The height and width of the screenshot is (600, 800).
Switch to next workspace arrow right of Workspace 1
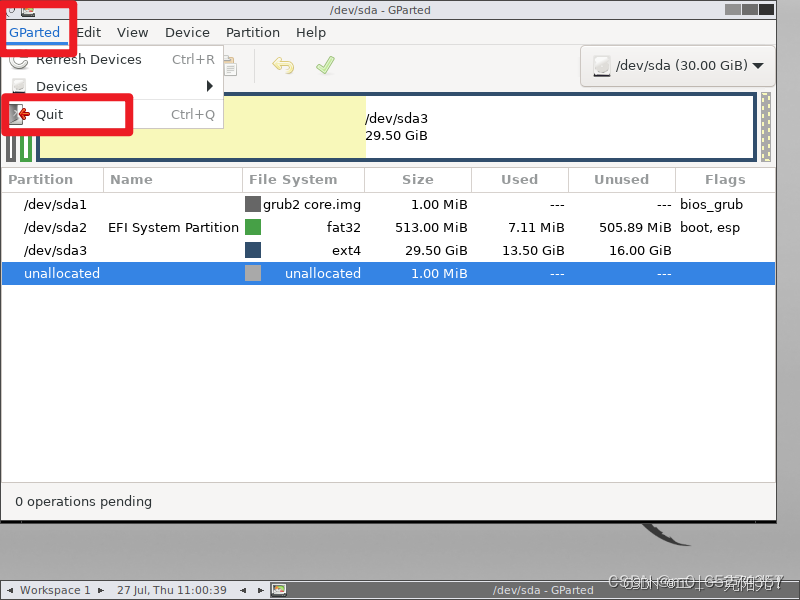(x=101, y=590)
